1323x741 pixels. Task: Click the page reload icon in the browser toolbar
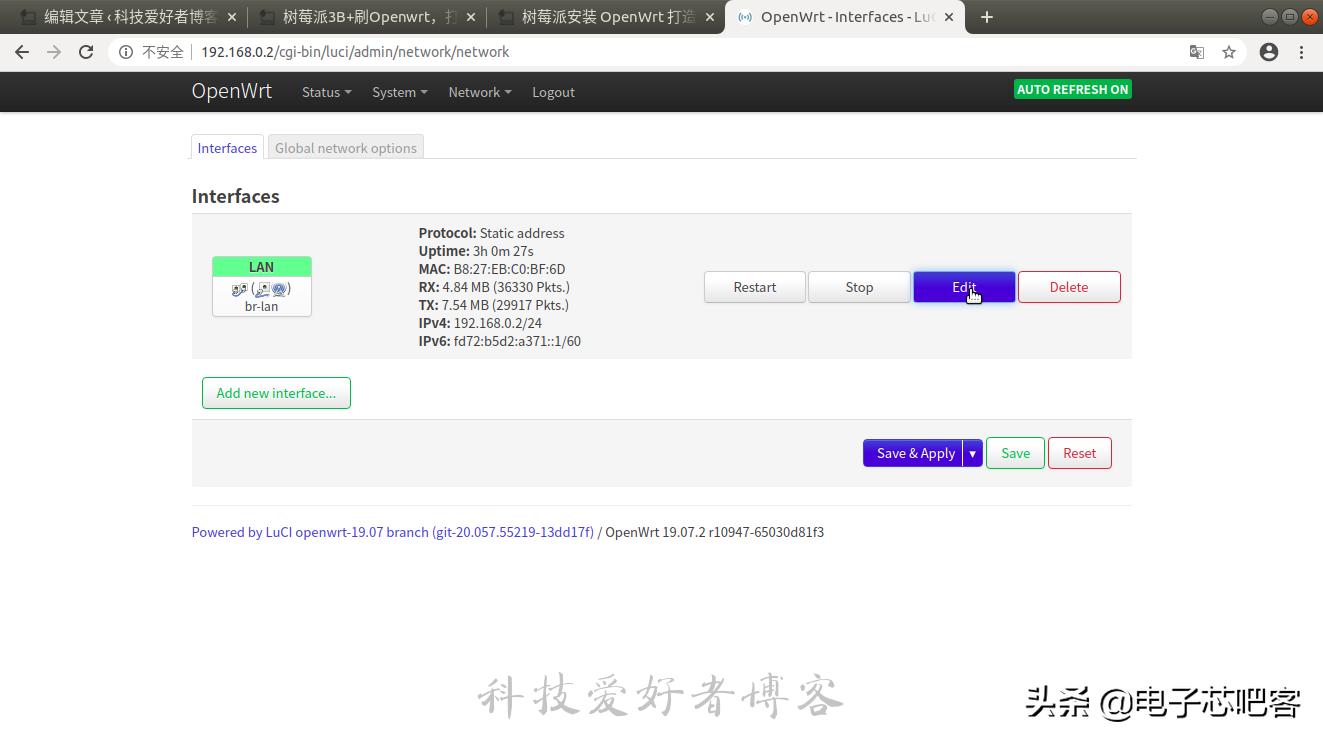click(x=86, y=52)
